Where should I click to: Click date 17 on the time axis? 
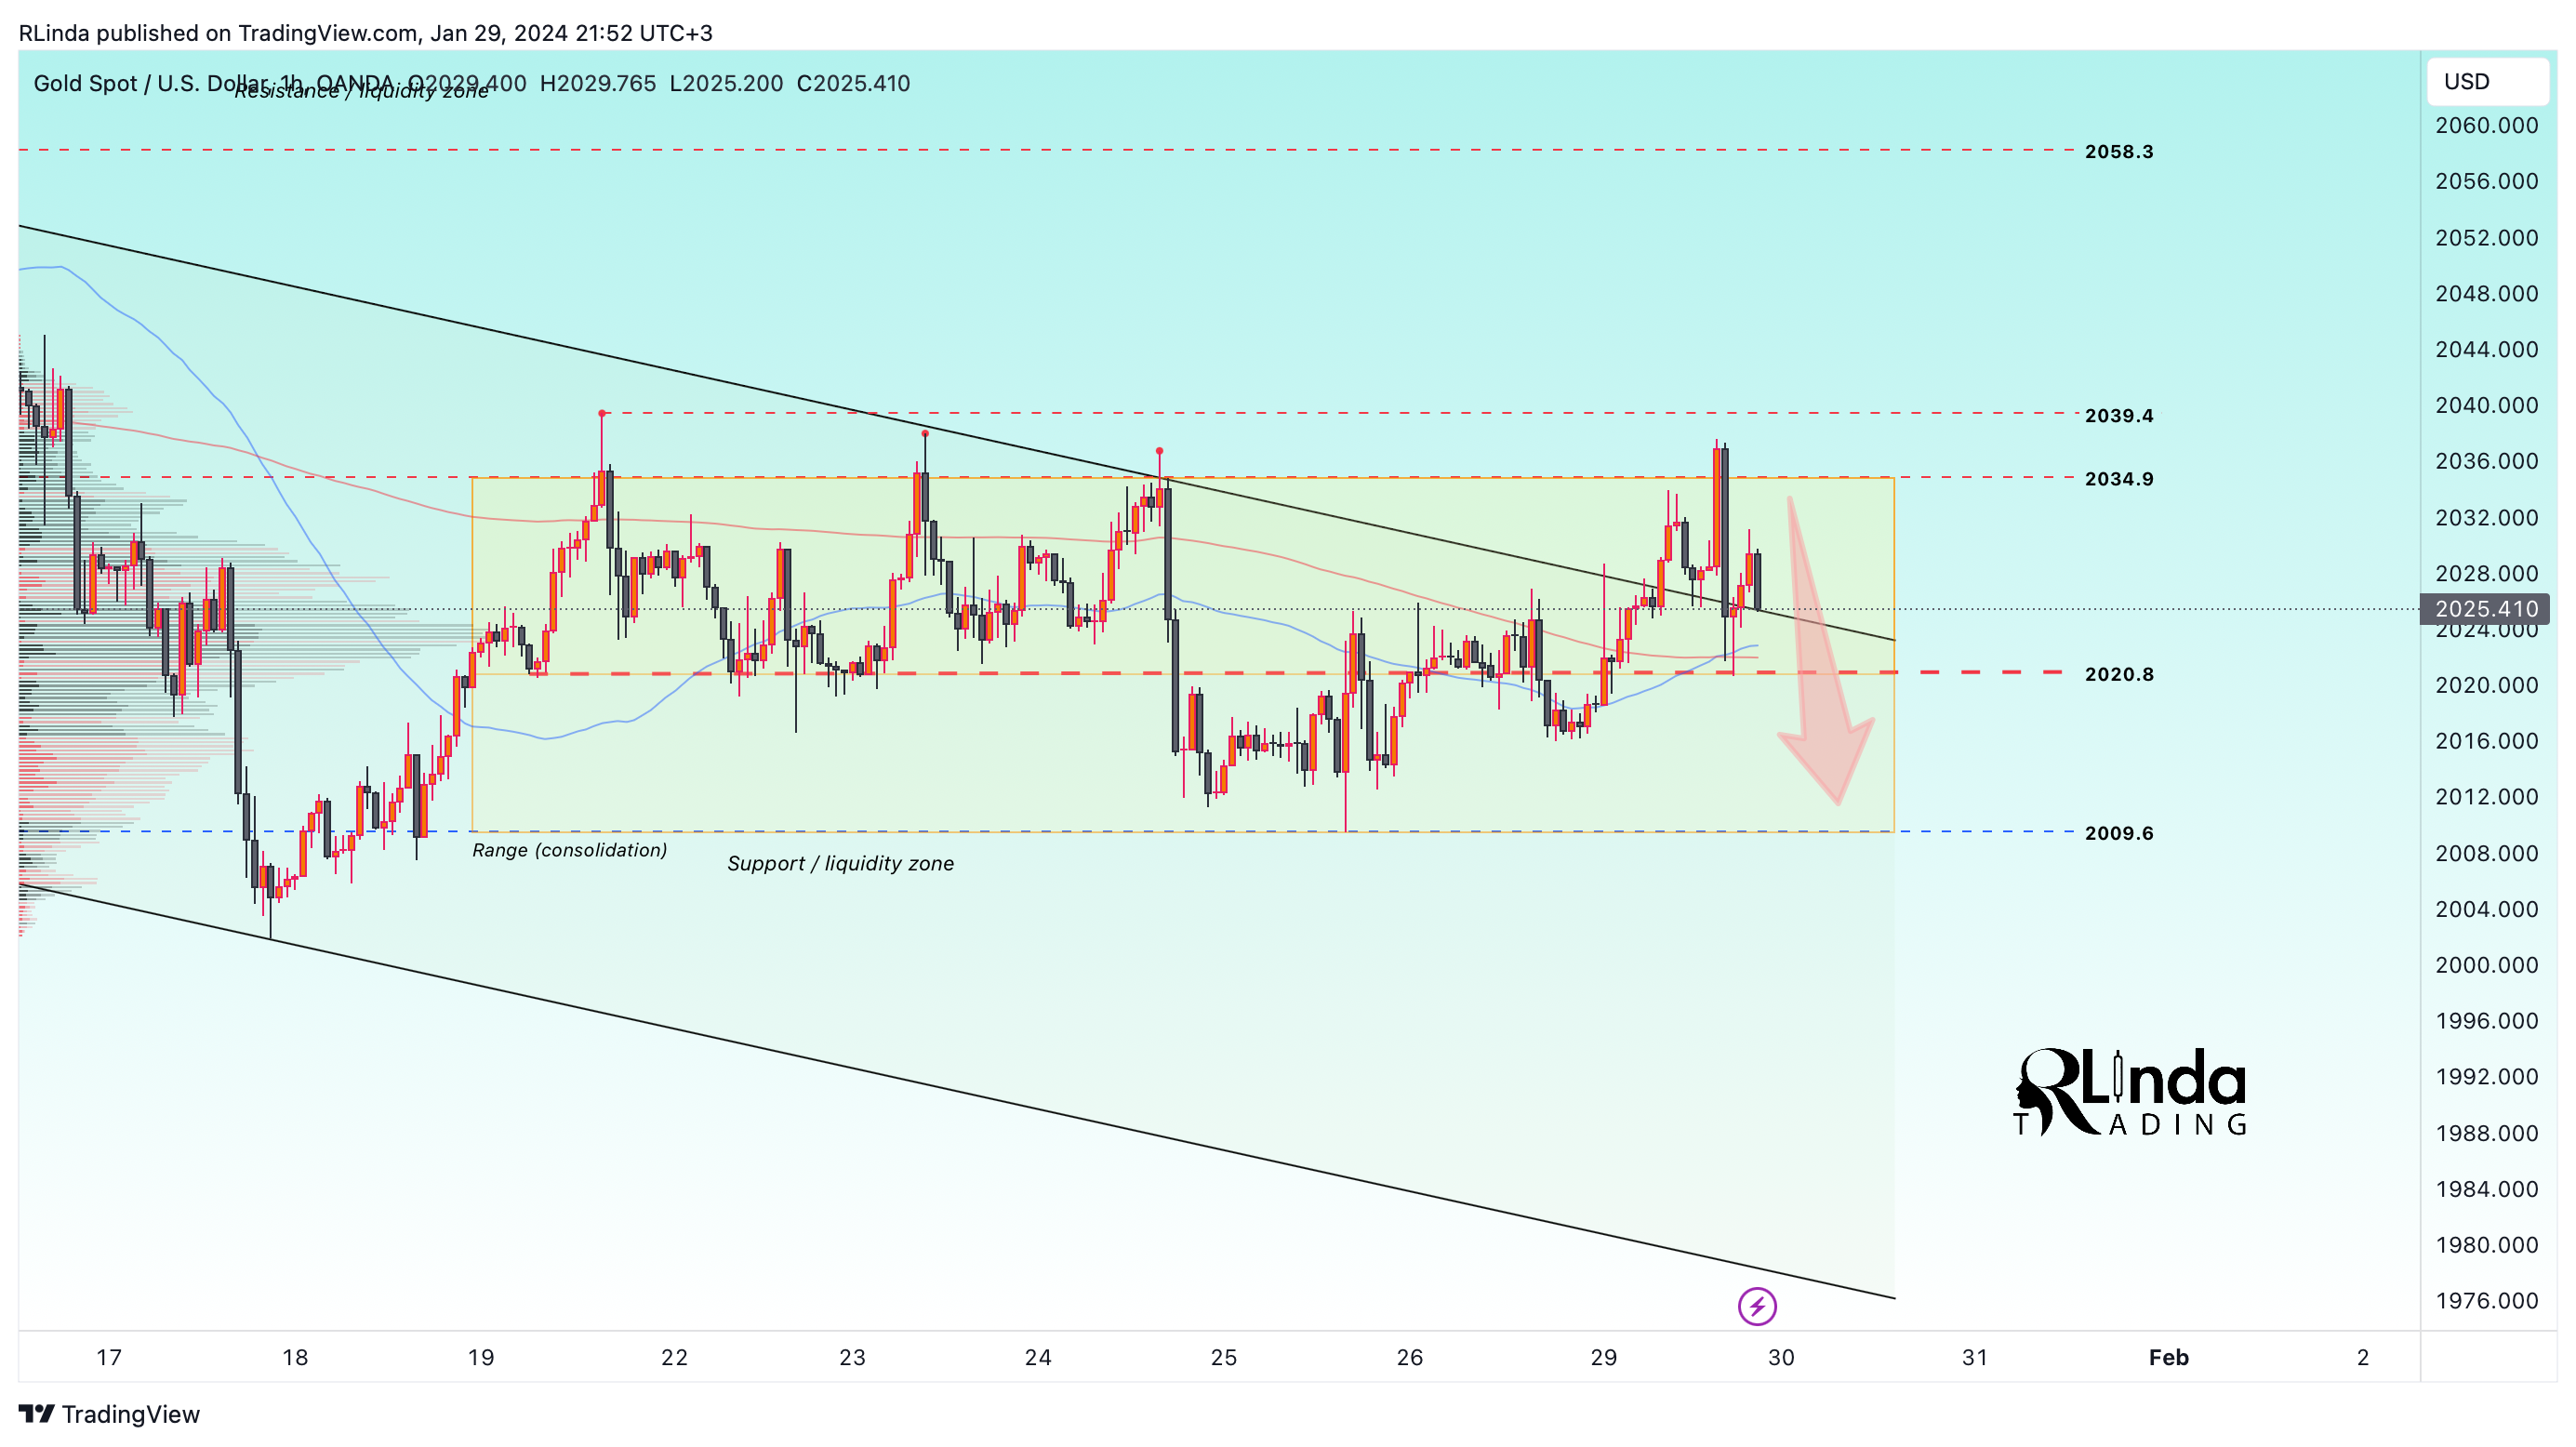109,1357
